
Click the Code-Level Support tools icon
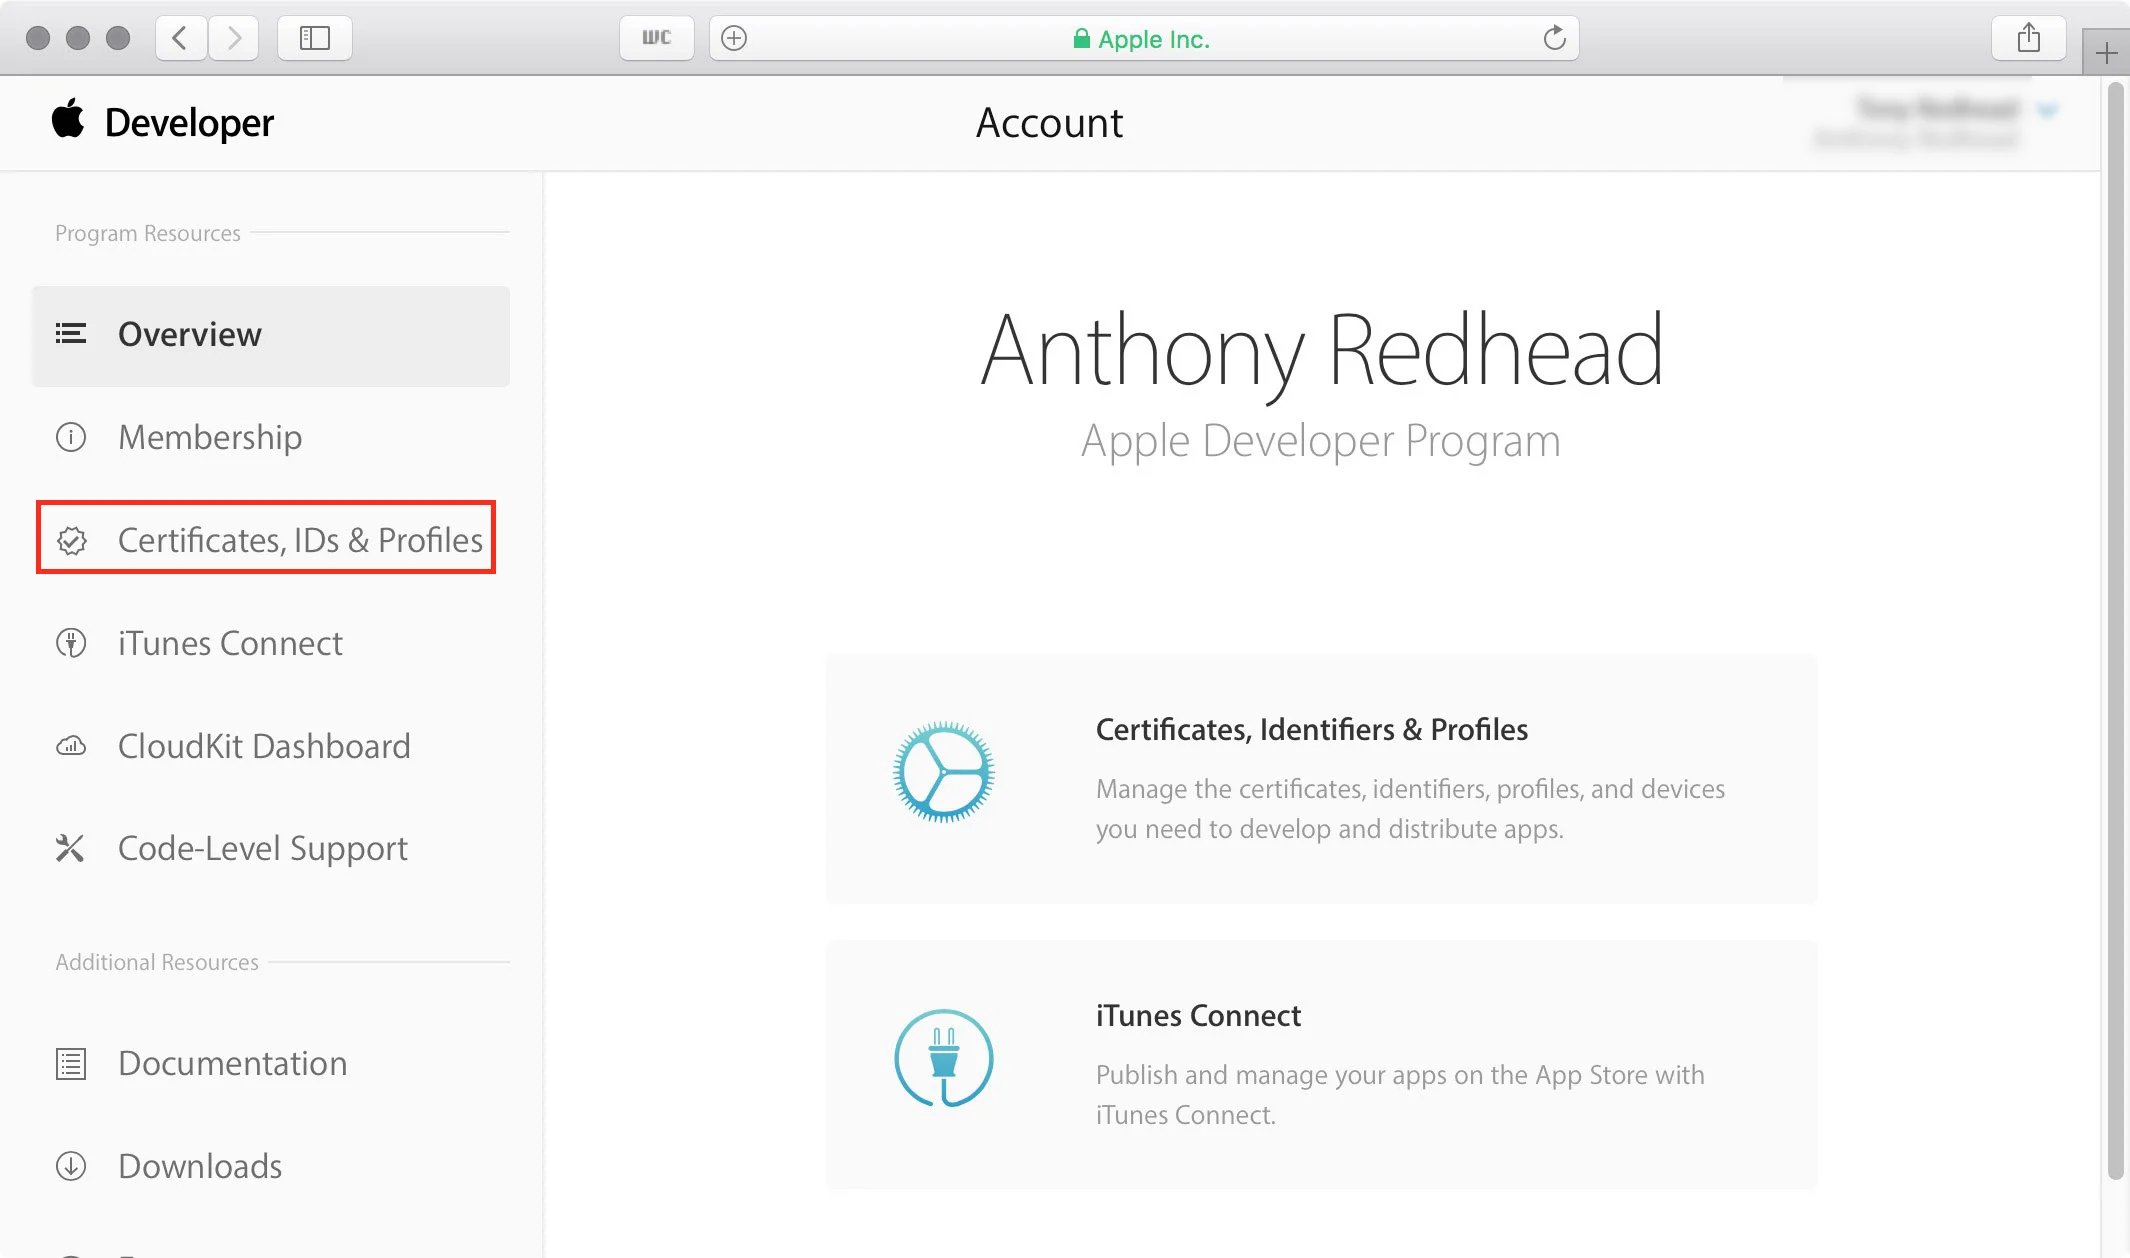(70, 848)
